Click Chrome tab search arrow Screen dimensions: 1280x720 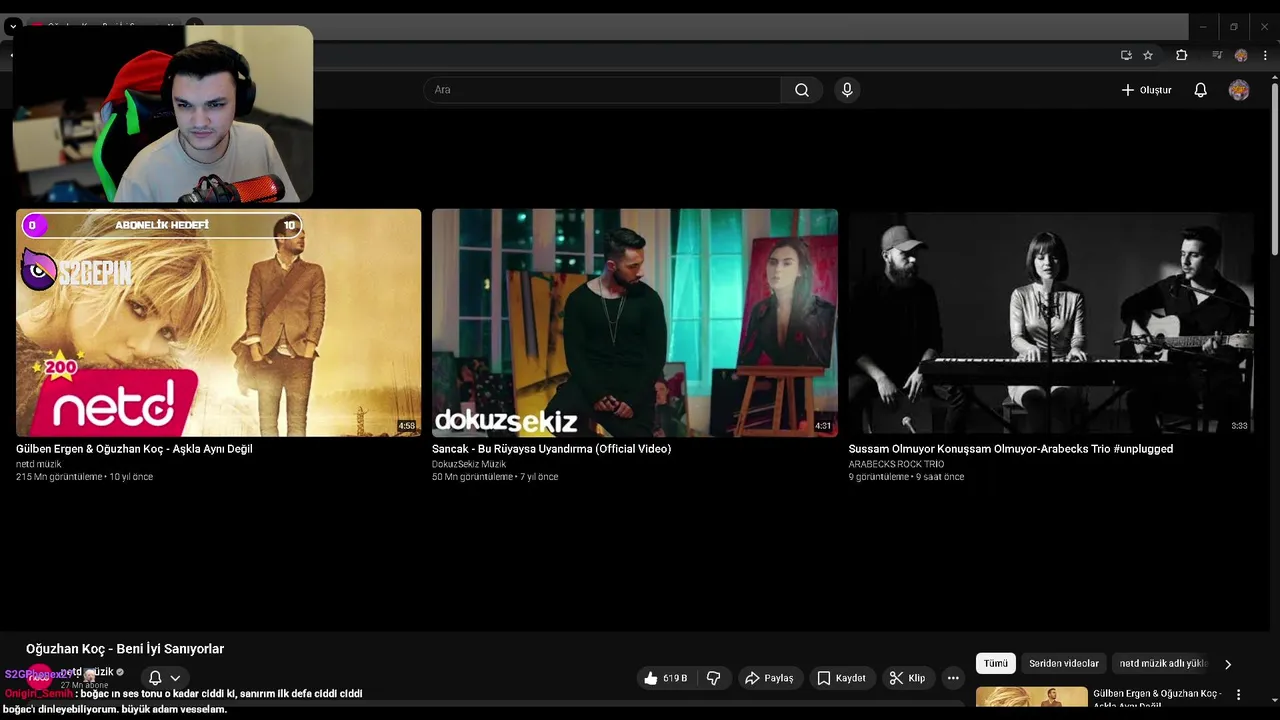tap(12, 27)
